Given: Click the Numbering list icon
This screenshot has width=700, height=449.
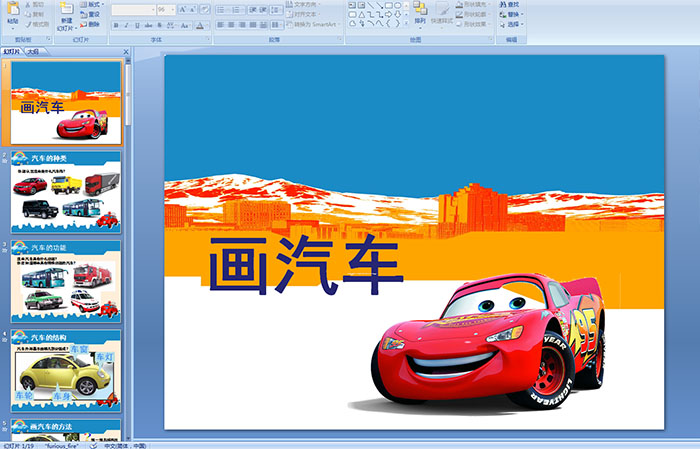Looking at the screenshot, I should pyautogui.click(x=238, y=10).
